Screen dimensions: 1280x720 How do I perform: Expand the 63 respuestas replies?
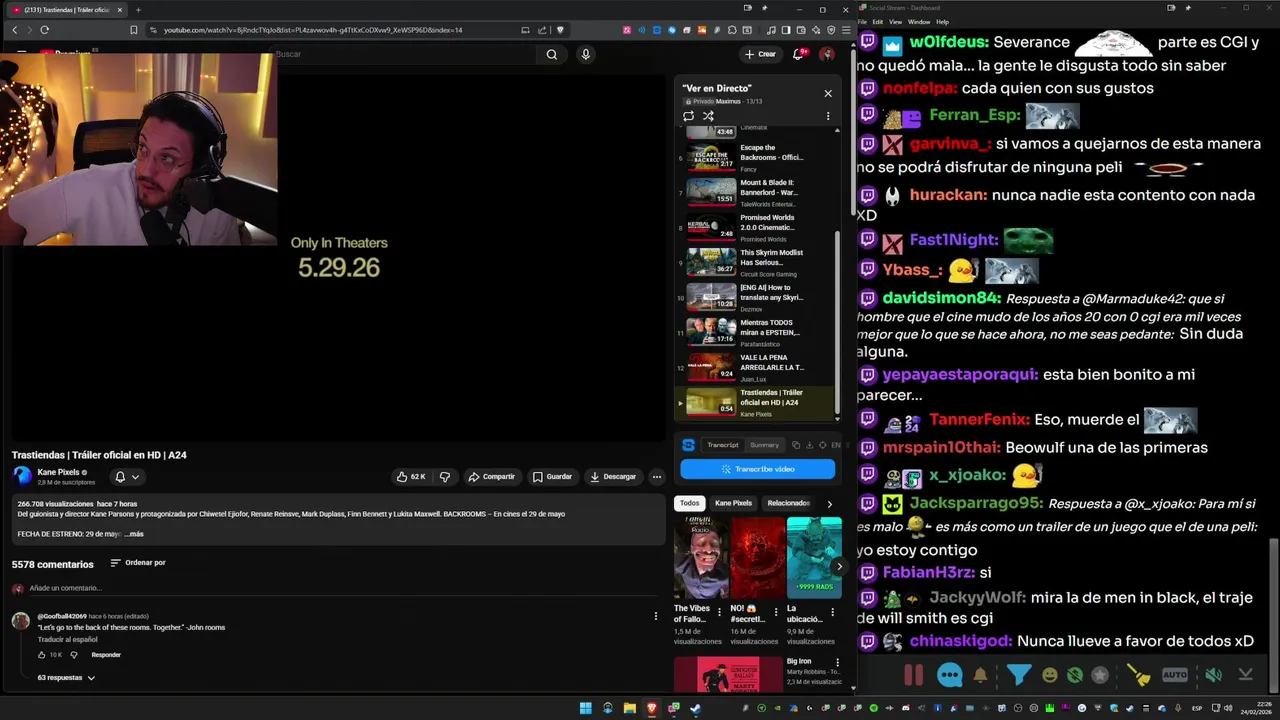66,678
